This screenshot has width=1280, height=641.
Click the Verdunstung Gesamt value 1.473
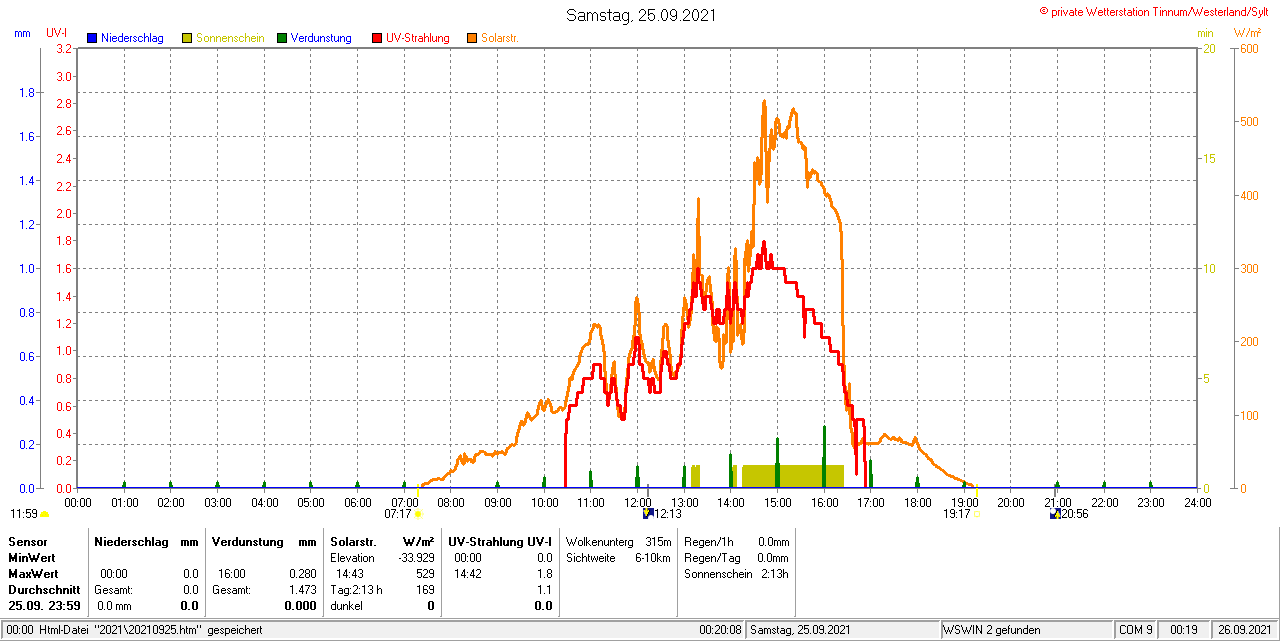[301, 590]
